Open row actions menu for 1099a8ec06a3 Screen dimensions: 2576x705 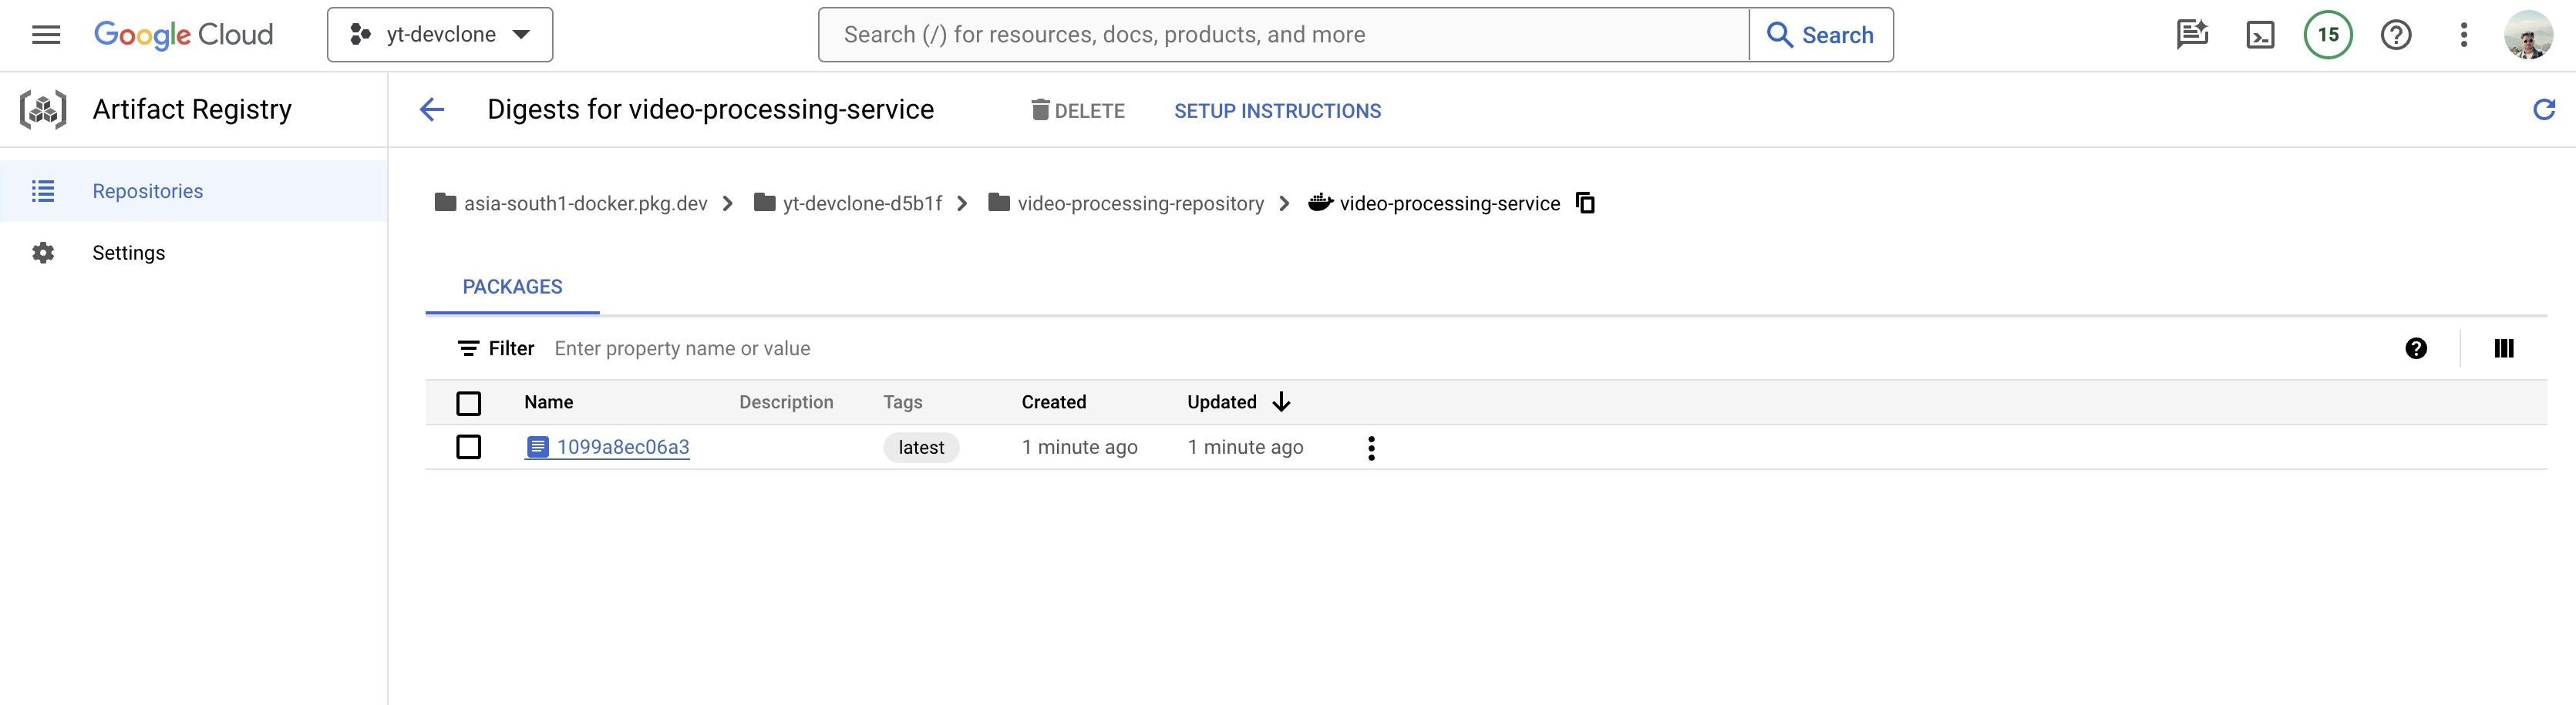(1371, 448)
